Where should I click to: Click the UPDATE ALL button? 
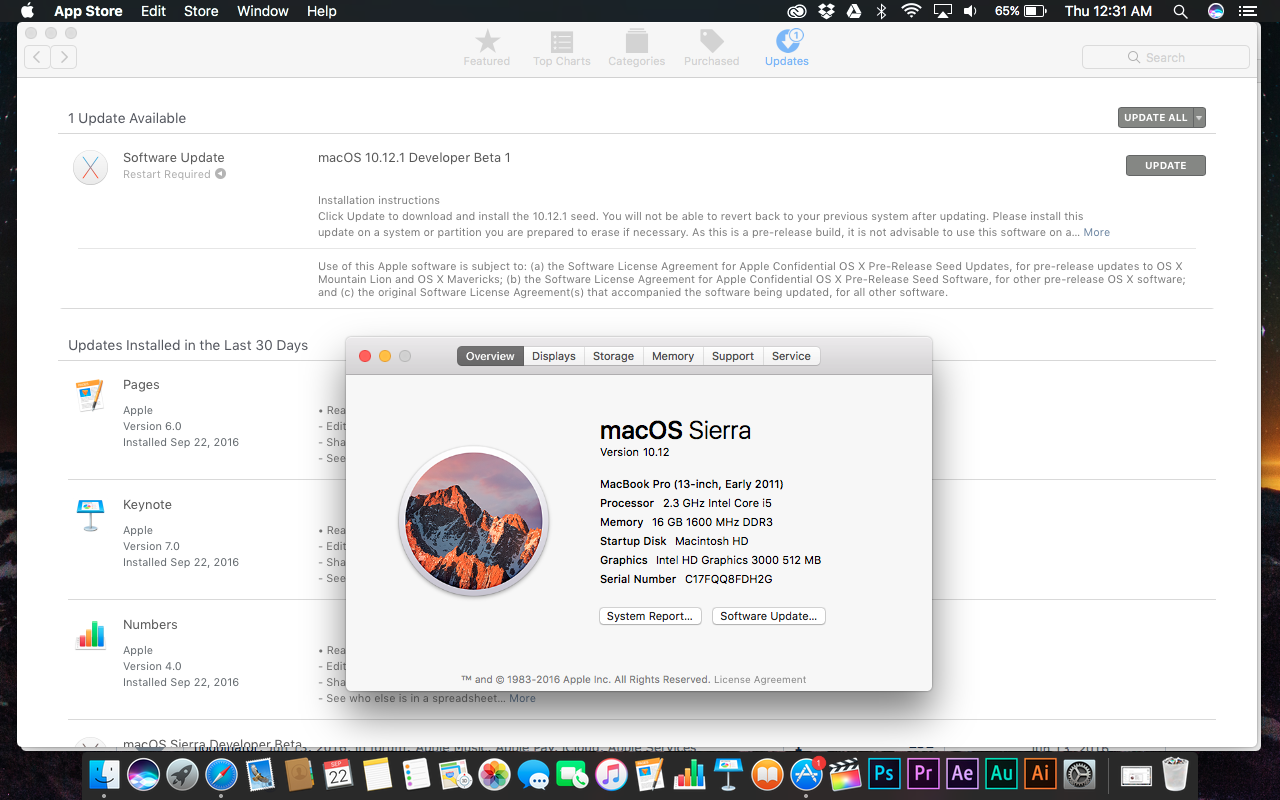pos(1155,118)
